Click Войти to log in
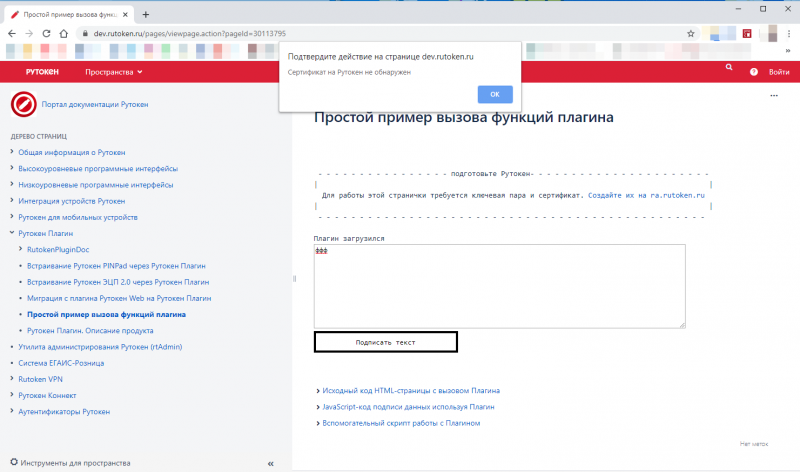 [x=779, y=72]
